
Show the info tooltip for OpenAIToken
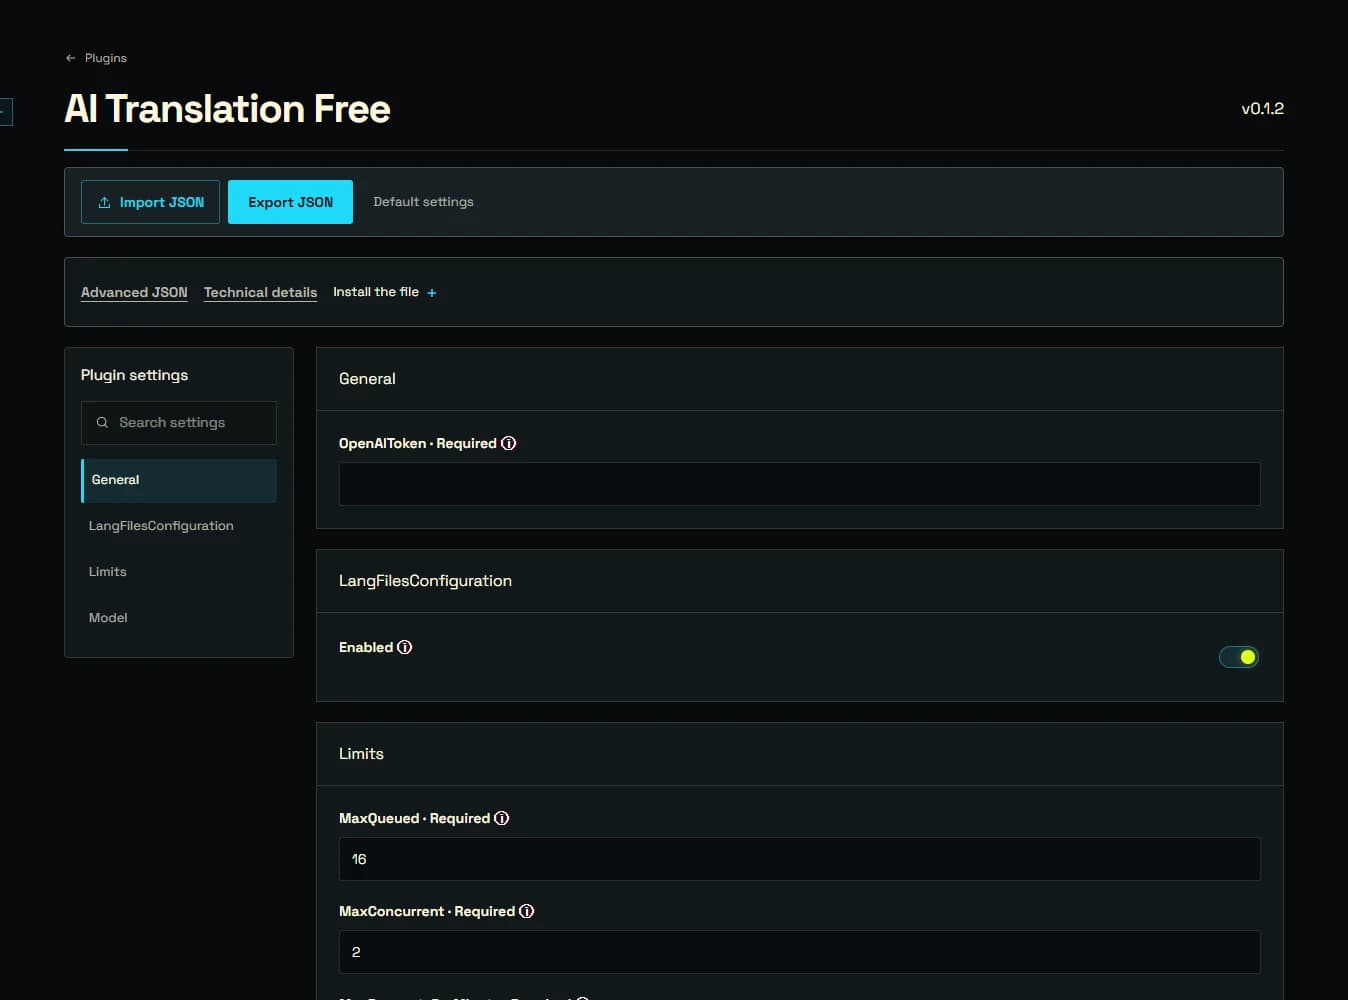(508, 443)
